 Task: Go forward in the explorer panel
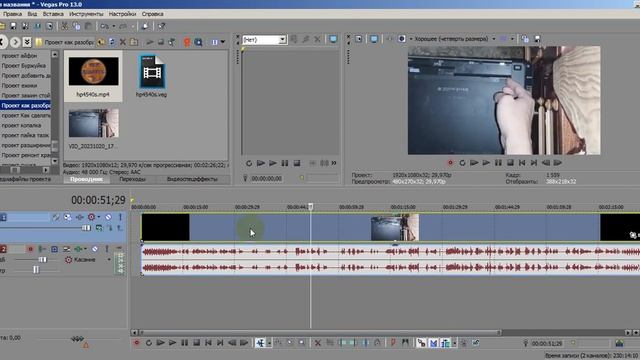point(15,42)
